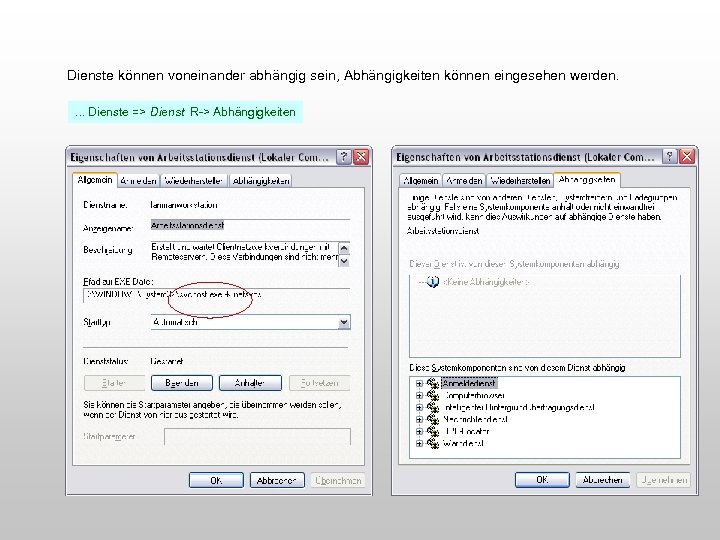Close the left properties dialog
This screenshot has height=540, width=720.
pyautogui.click(x=361, y=157)
